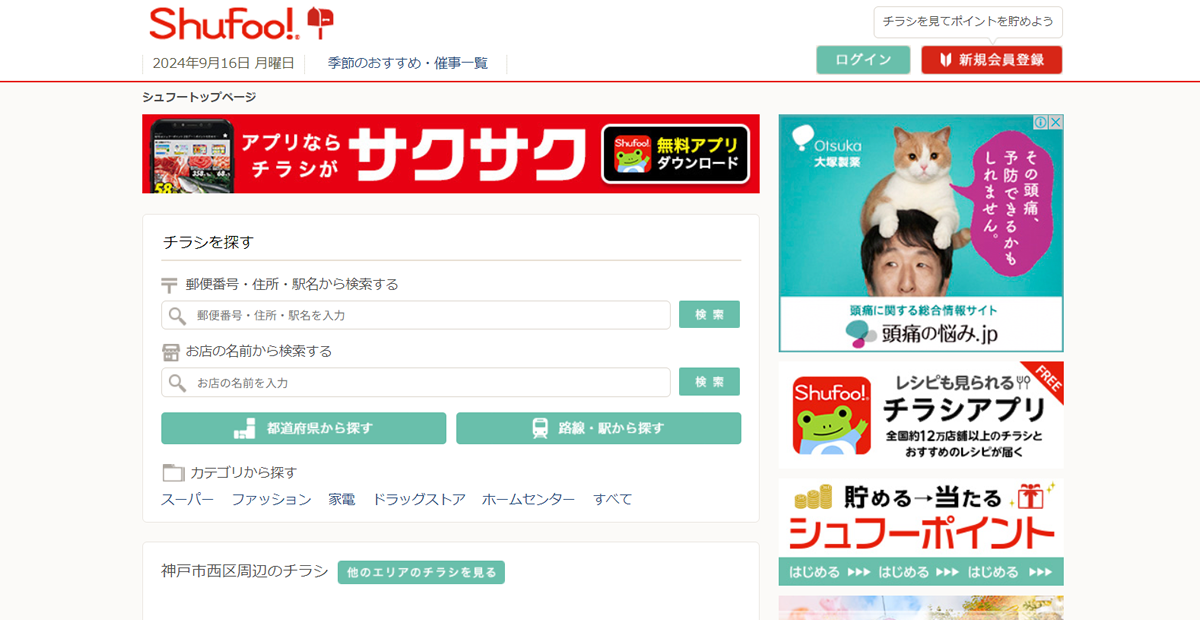Click the チラシを探す heading

point(208,242)
